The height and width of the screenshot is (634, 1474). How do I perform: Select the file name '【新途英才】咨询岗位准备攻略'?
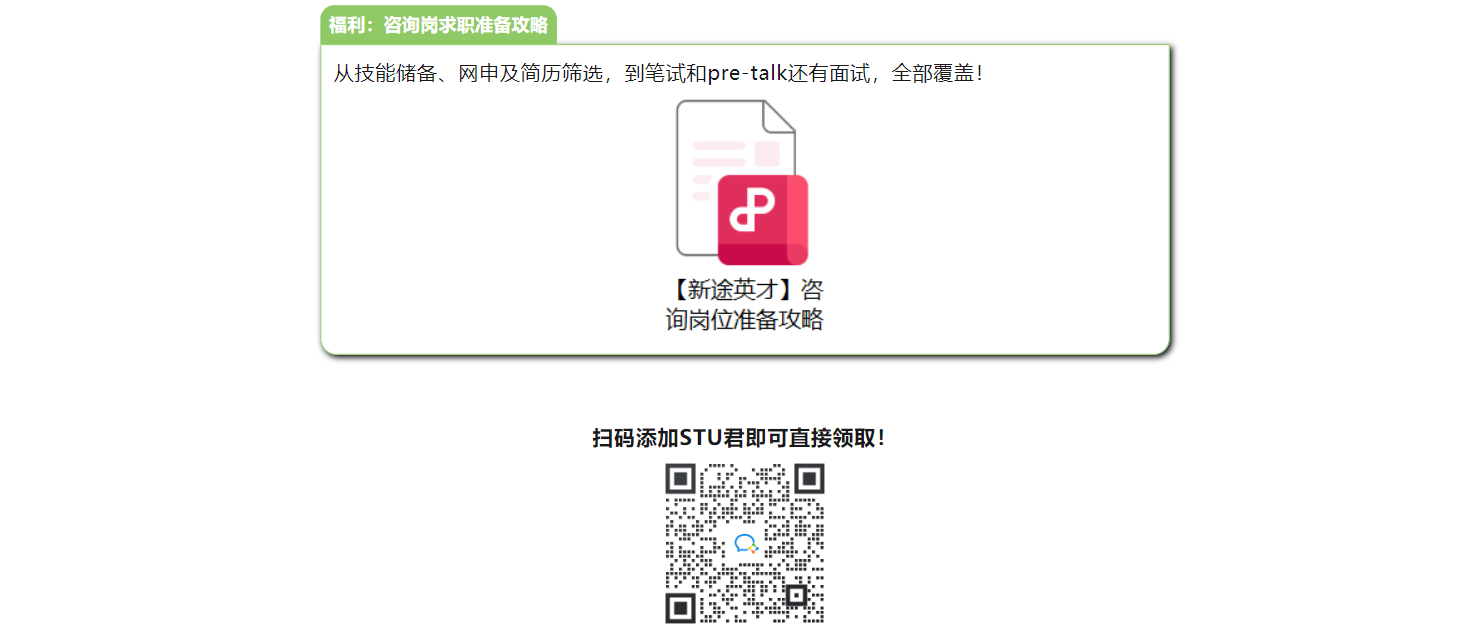[744, 305]
